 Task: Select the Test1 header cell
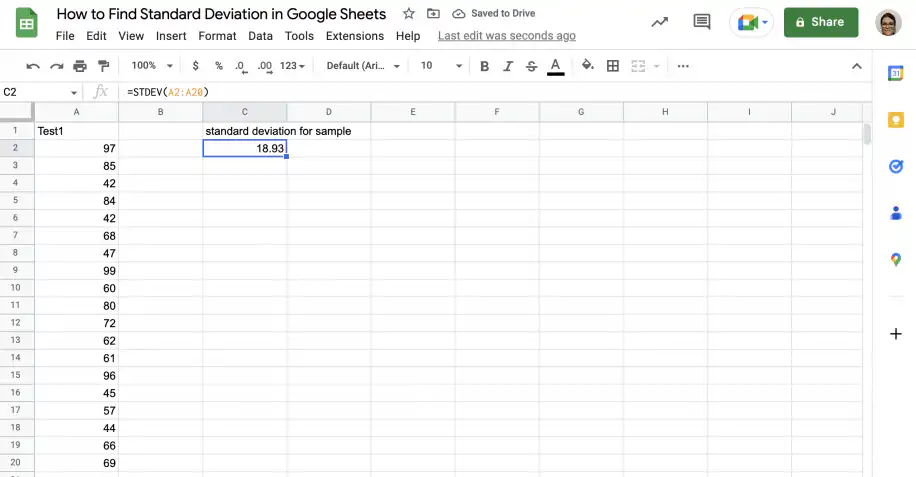tap(77, 131)
